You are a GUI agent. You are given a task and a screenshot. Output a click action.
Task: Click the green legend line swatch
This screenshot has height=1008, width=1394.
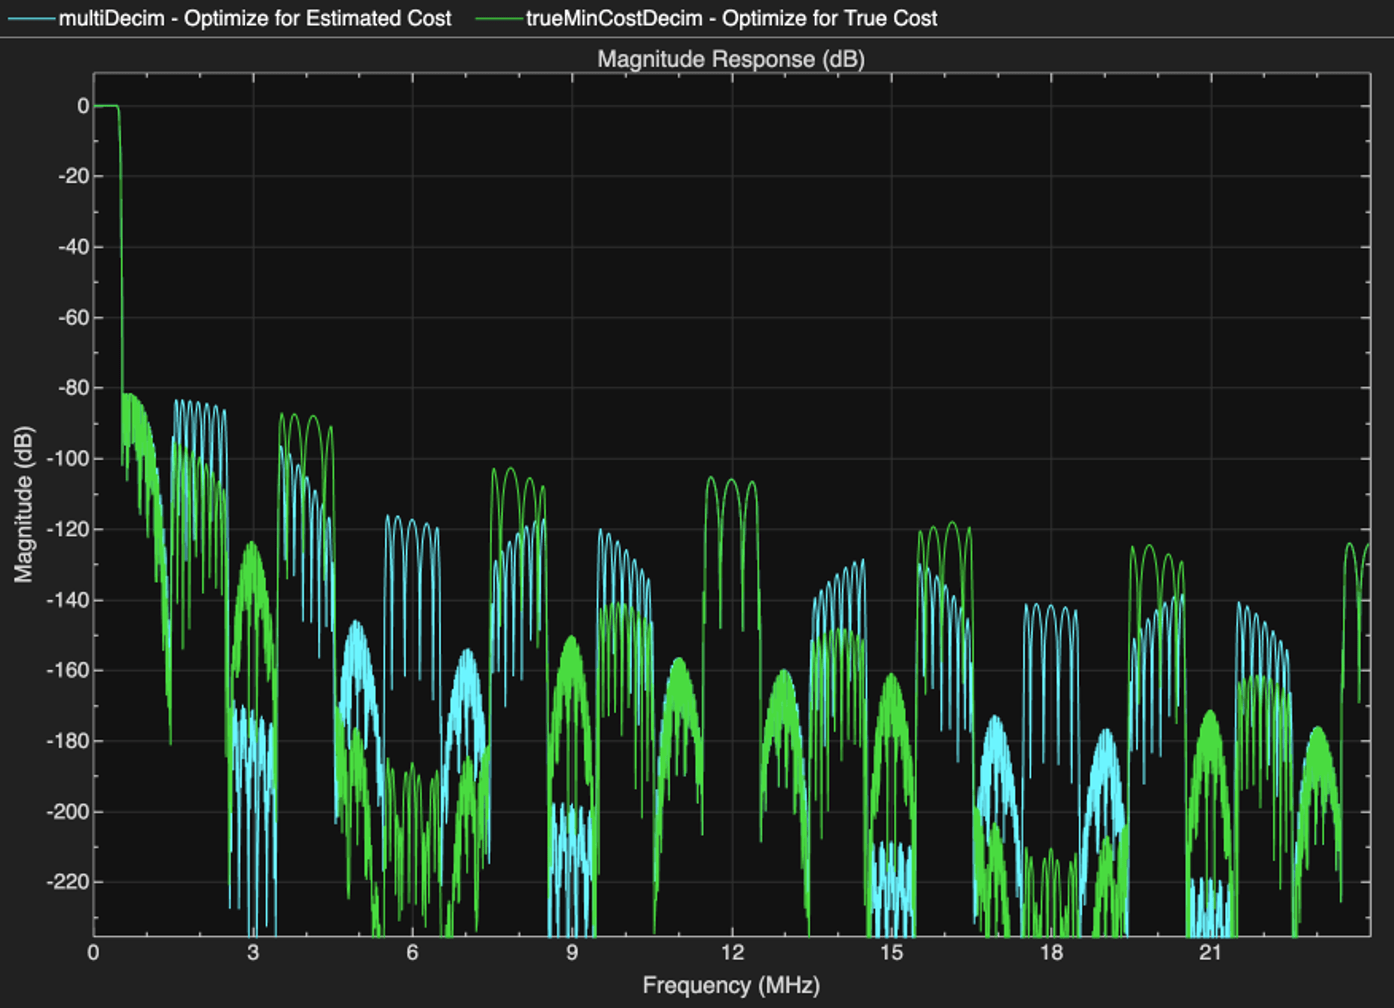(x=498, y=19)
